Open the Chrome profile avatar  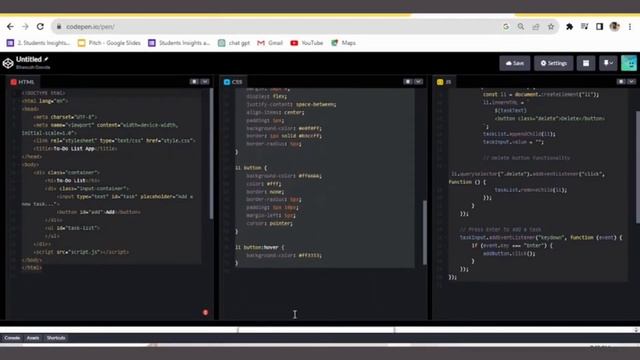614,27
